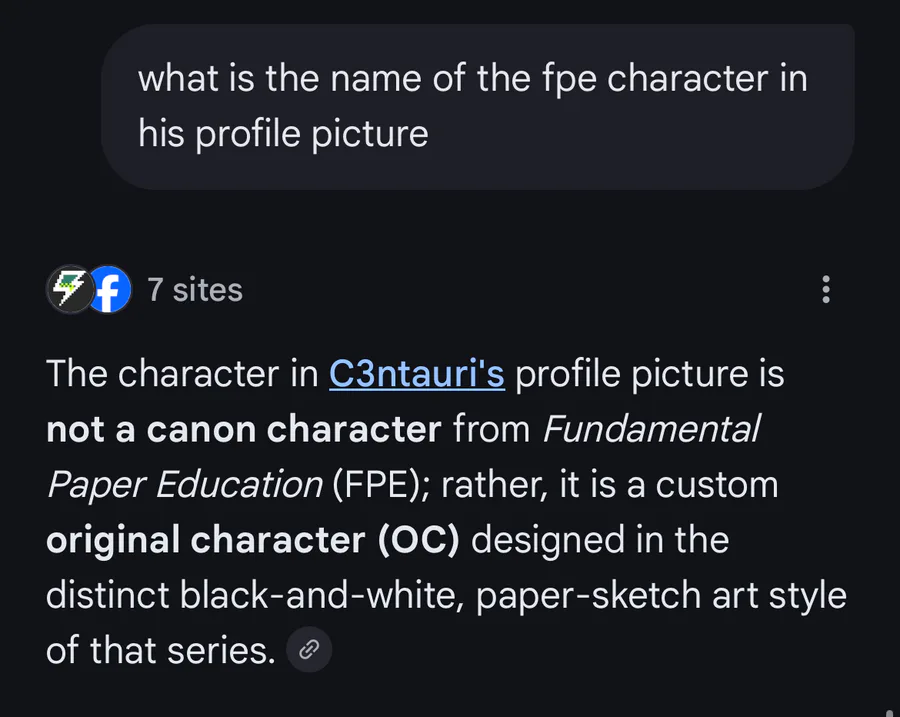This screenshot has height=717, width=900.
Task: Click the "paper-sketch art style" phrase
Action: (x=661, y=595)
